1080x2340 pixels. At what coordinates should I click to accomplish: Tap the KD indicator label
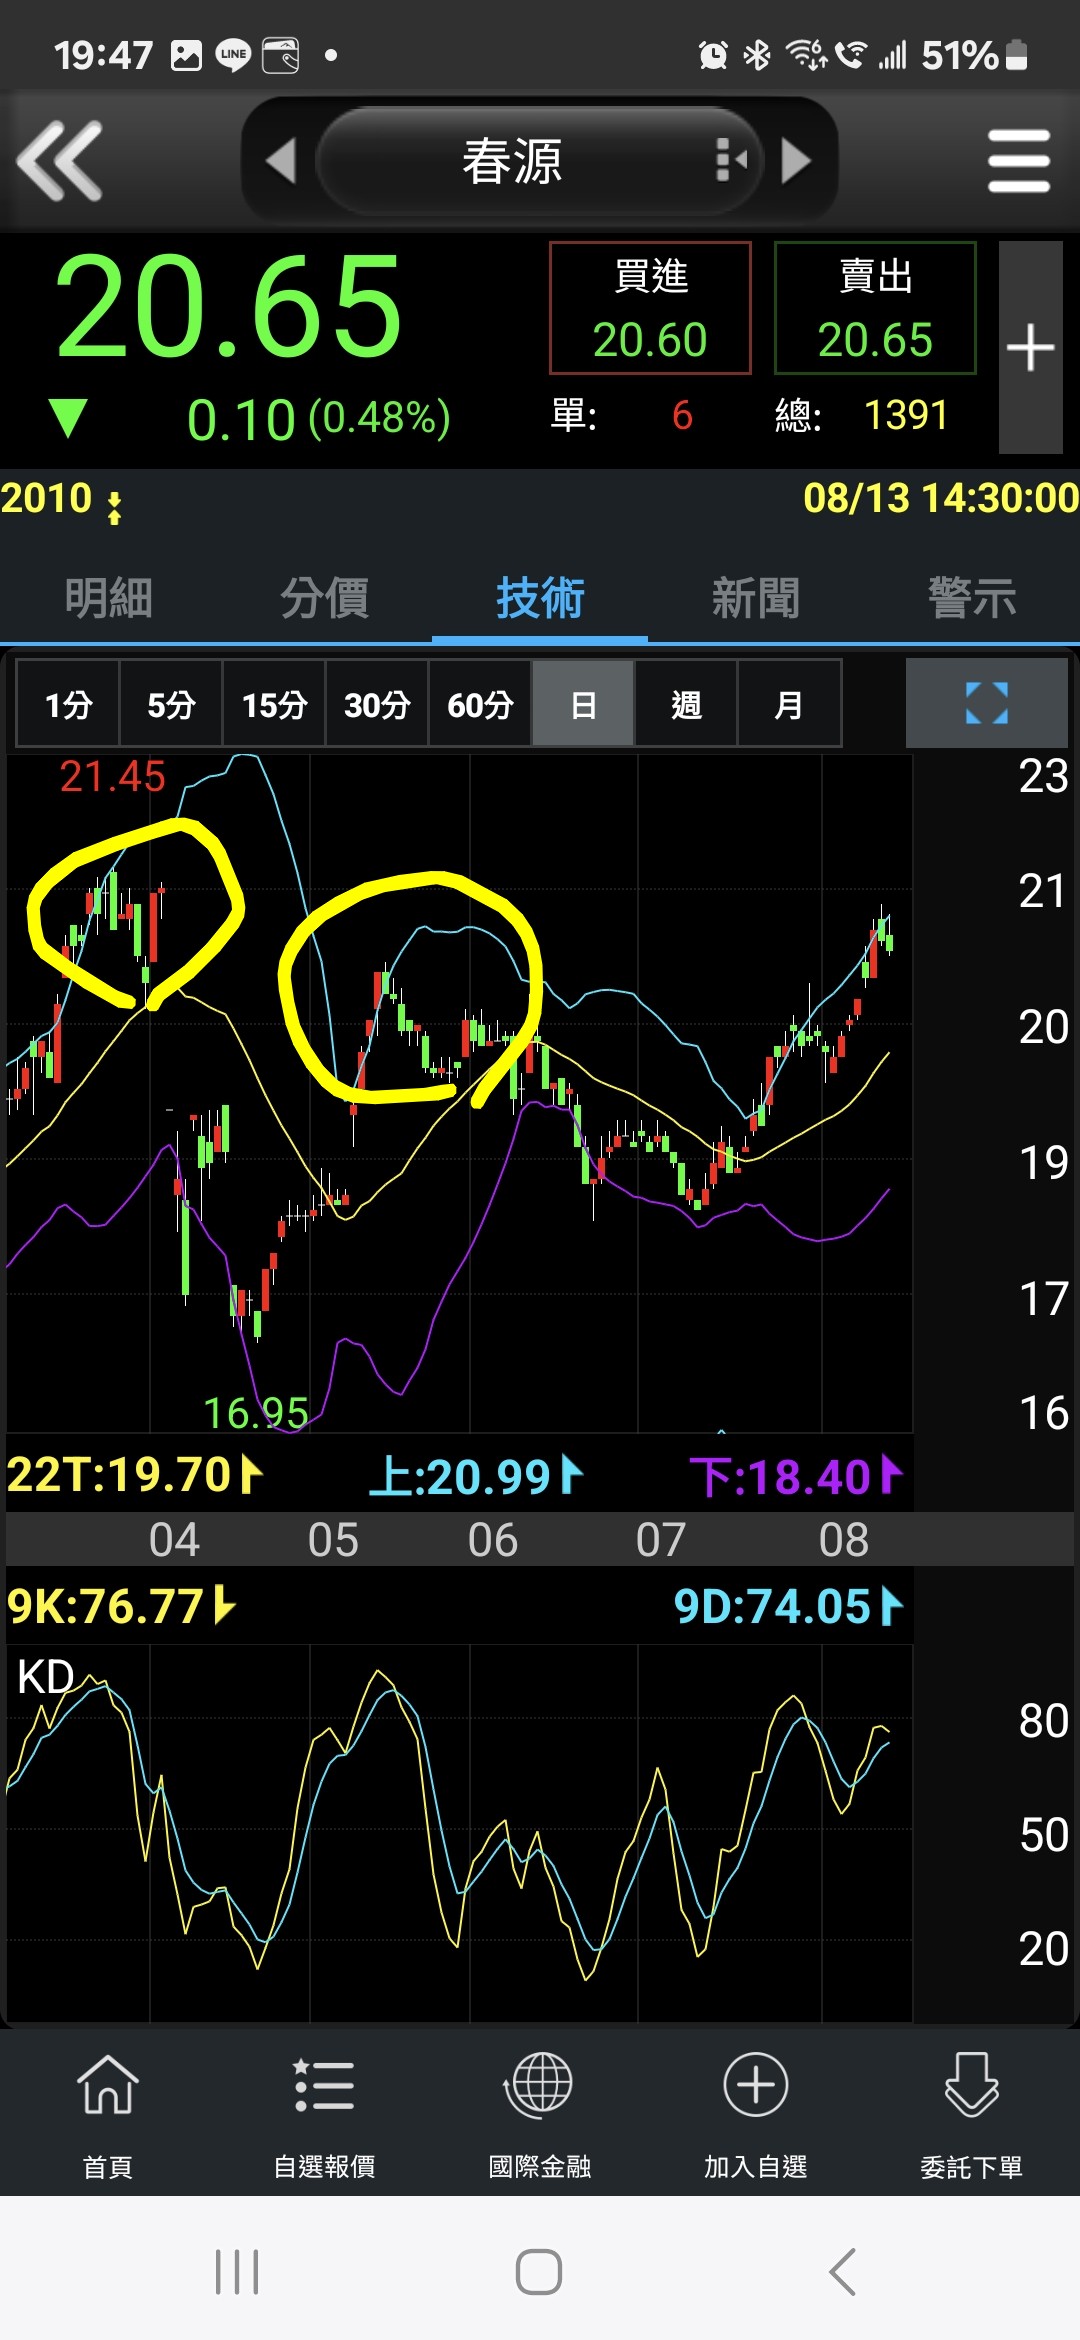click(46, 1677)
